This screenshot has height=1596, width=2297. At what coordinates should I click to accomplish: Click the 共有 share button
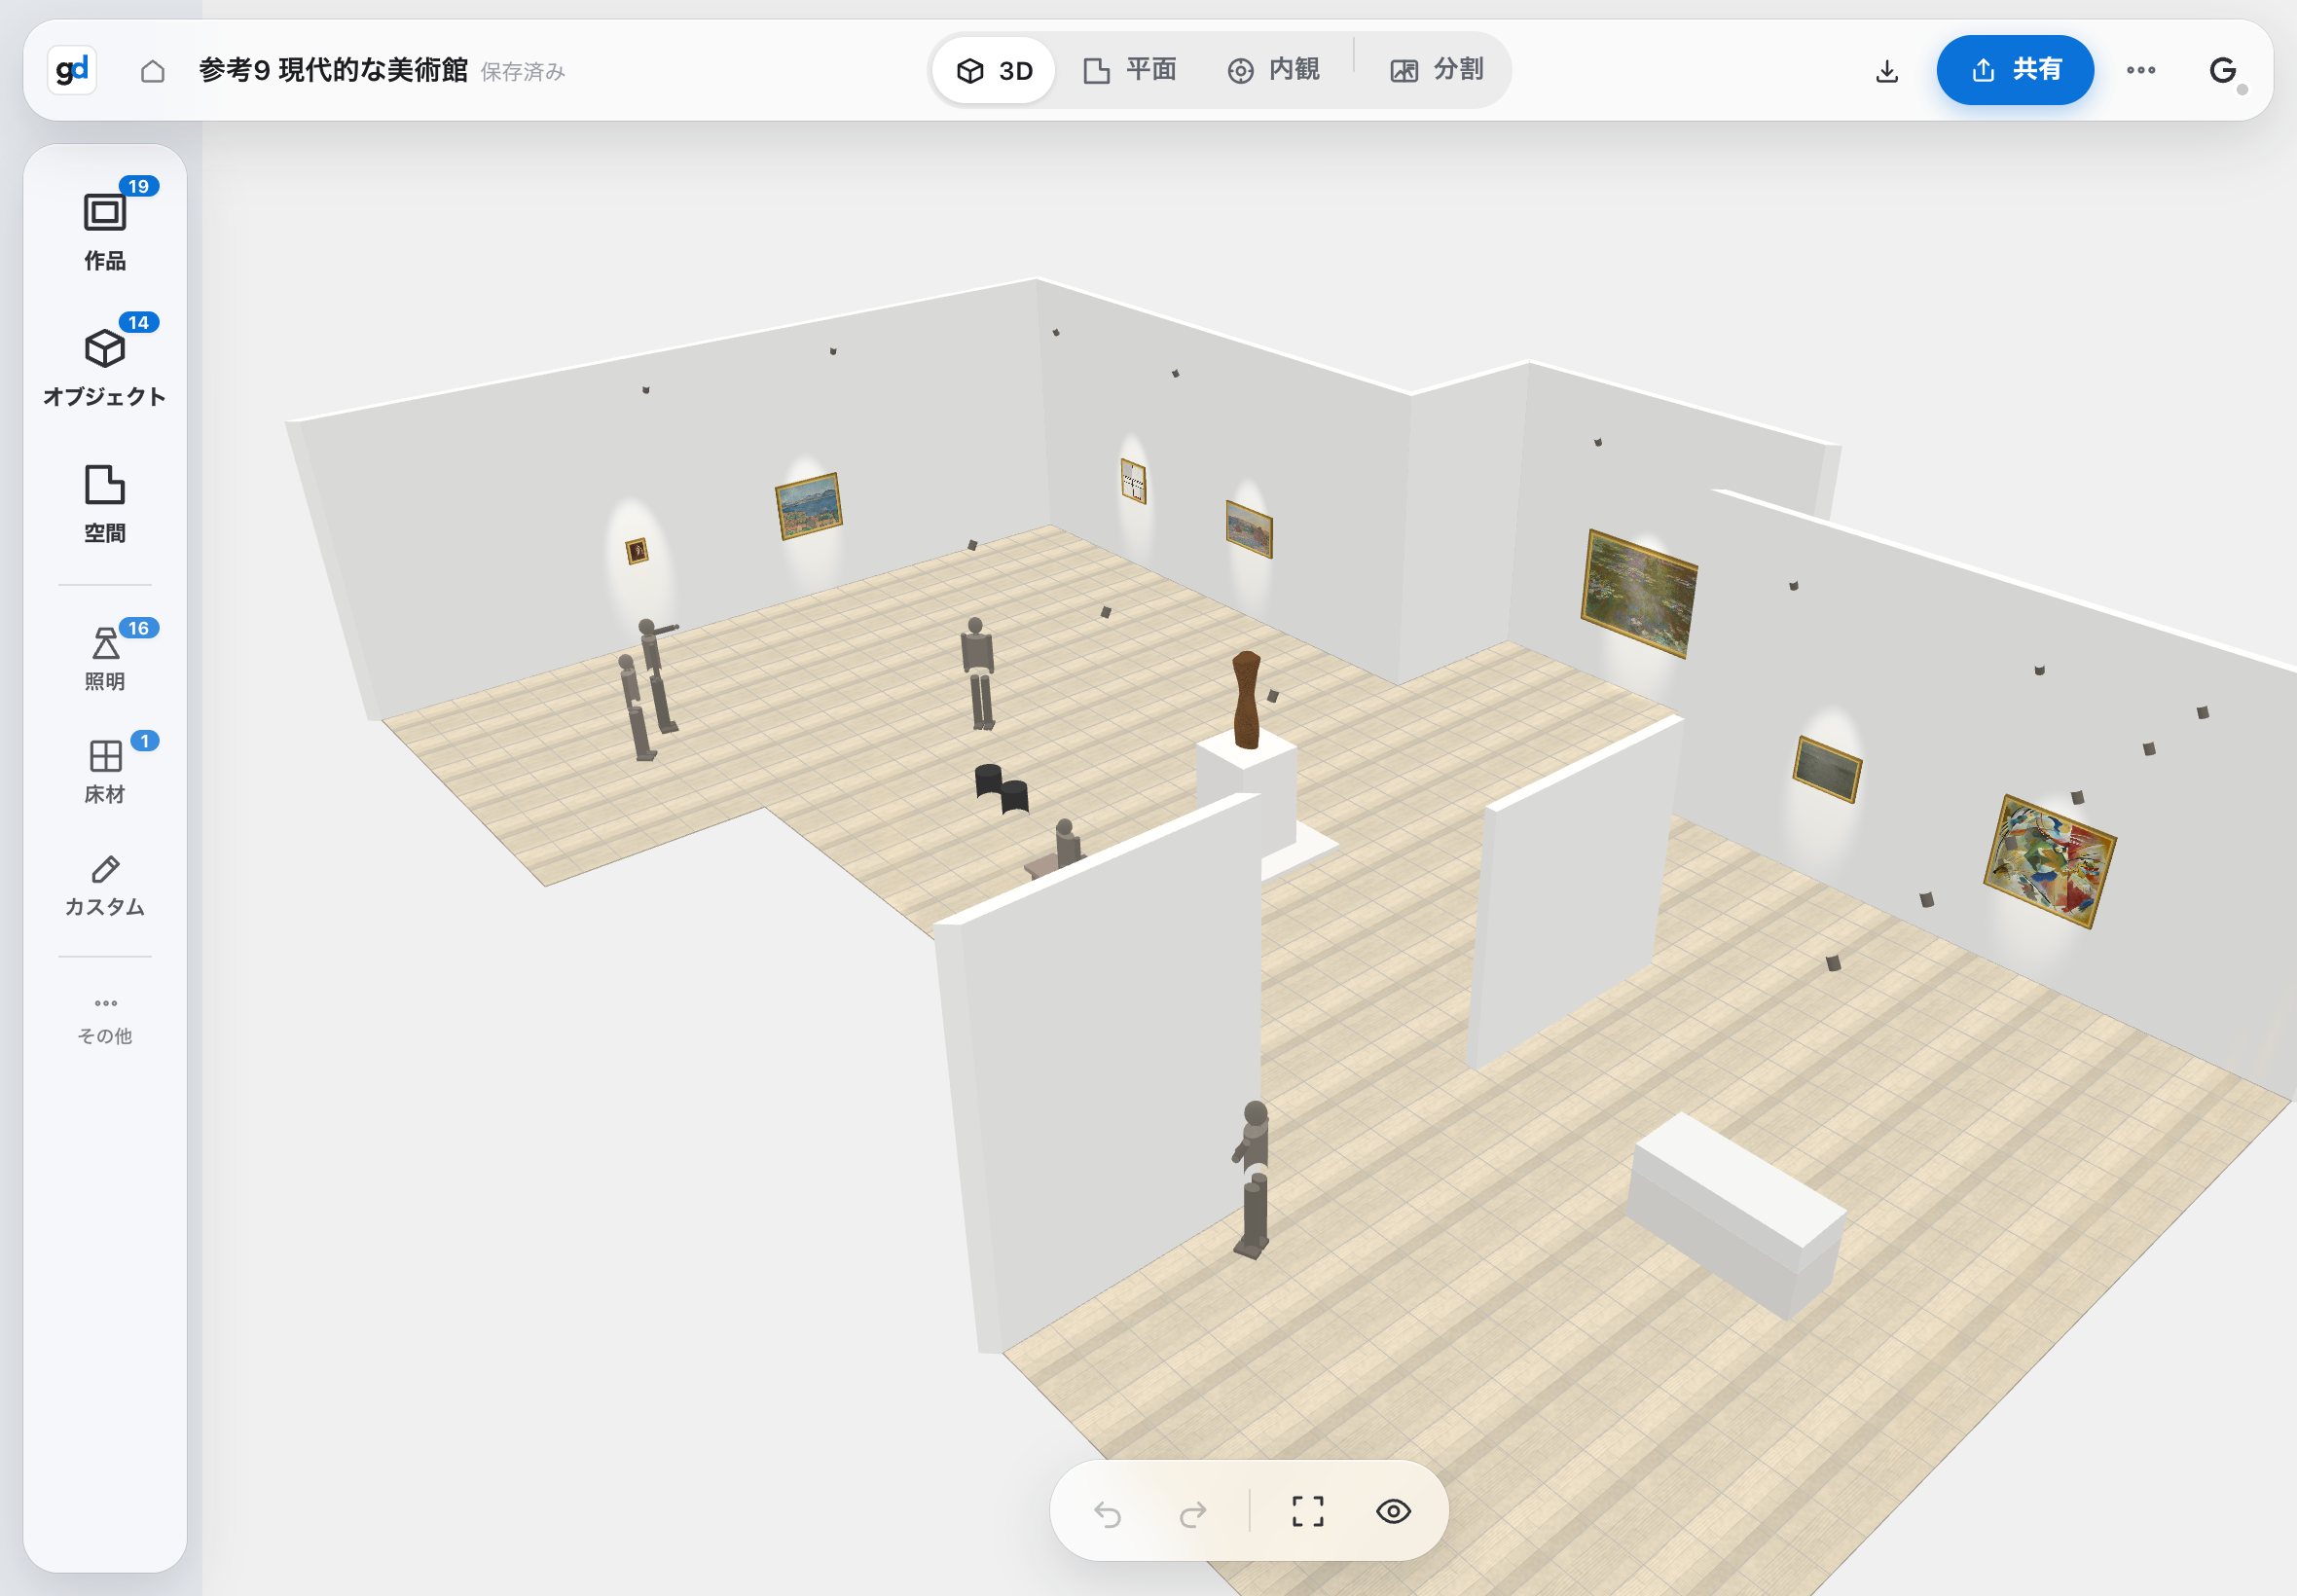(2015, 70)
